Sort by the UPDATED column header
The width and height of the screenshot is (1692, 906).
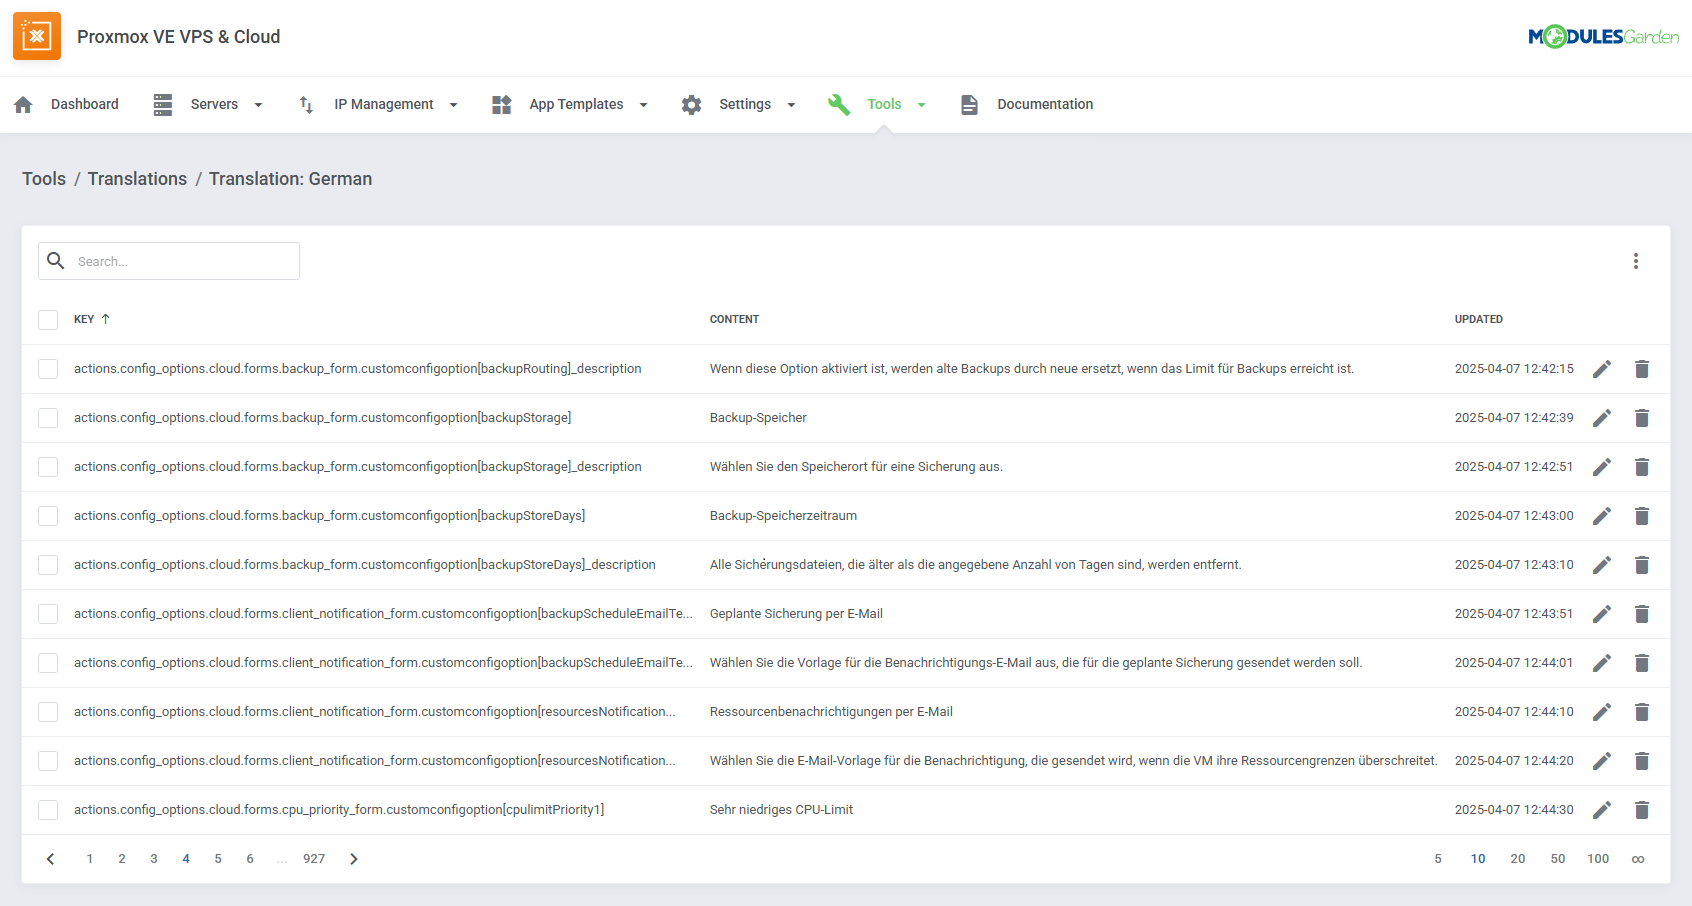pyautogui.click(x=1479, y=319)
